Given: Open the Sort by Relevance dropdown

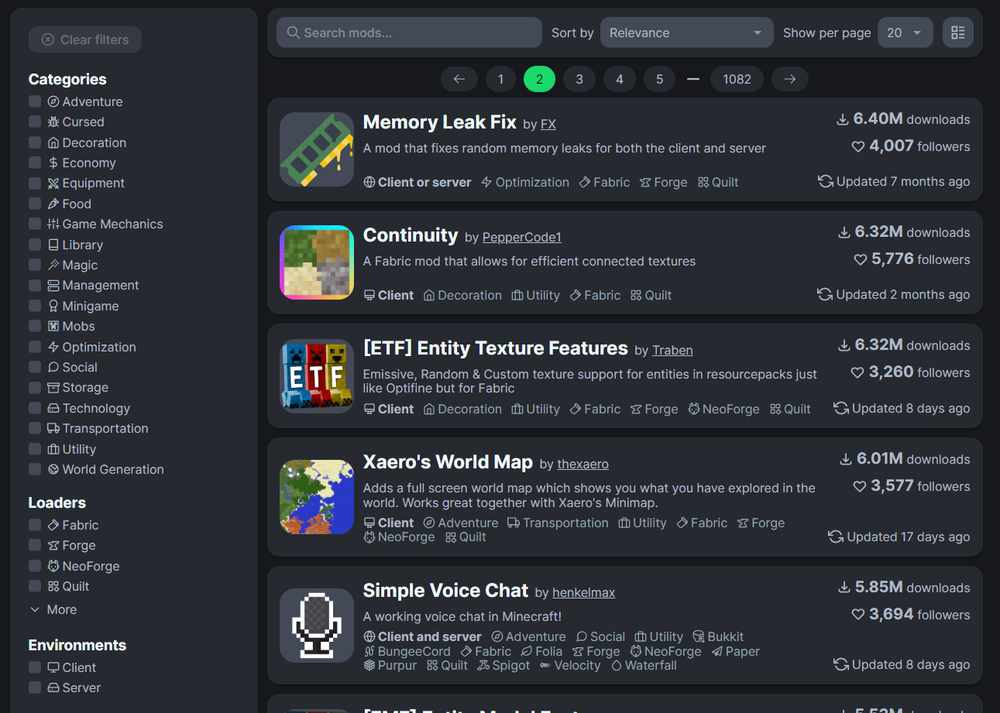Looking at the screenshot, I should pos(686,33).
